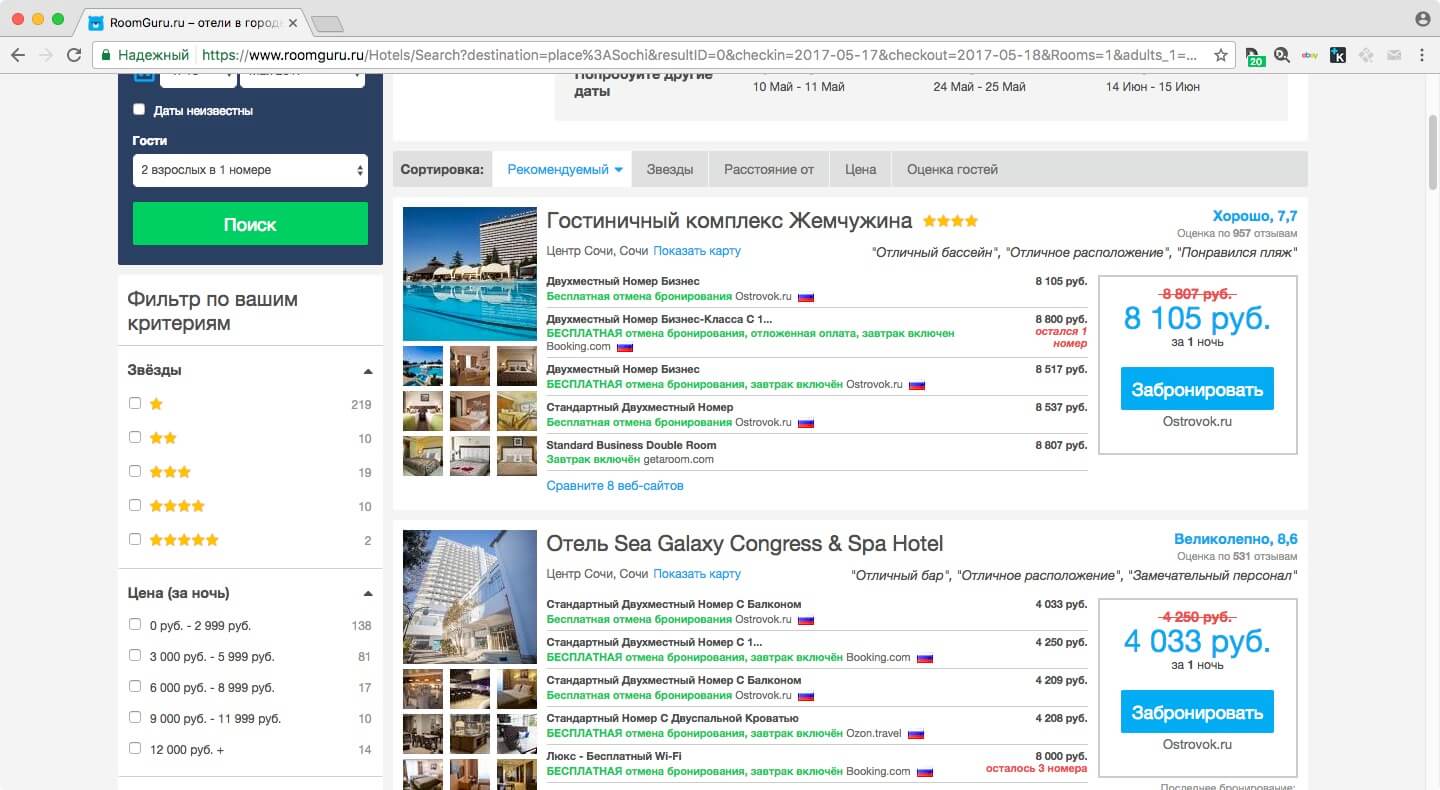Screen dimensions: 1440x790
Task: Open the K extension icon
Action: [1338, 55]
